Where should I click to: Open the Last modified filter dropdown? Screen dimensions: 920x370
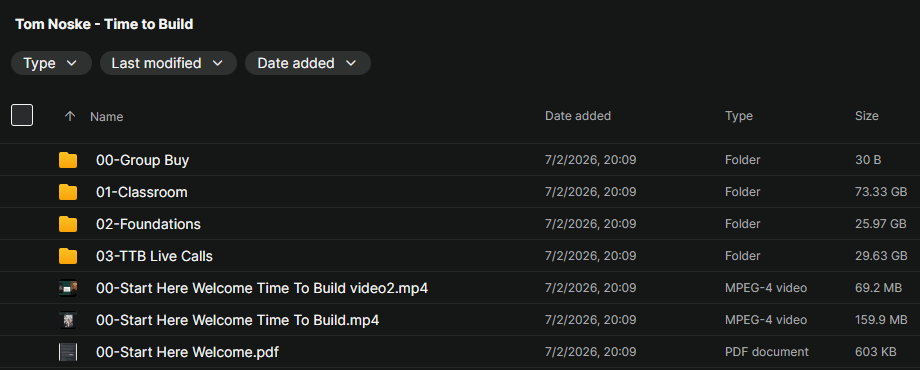168,63
